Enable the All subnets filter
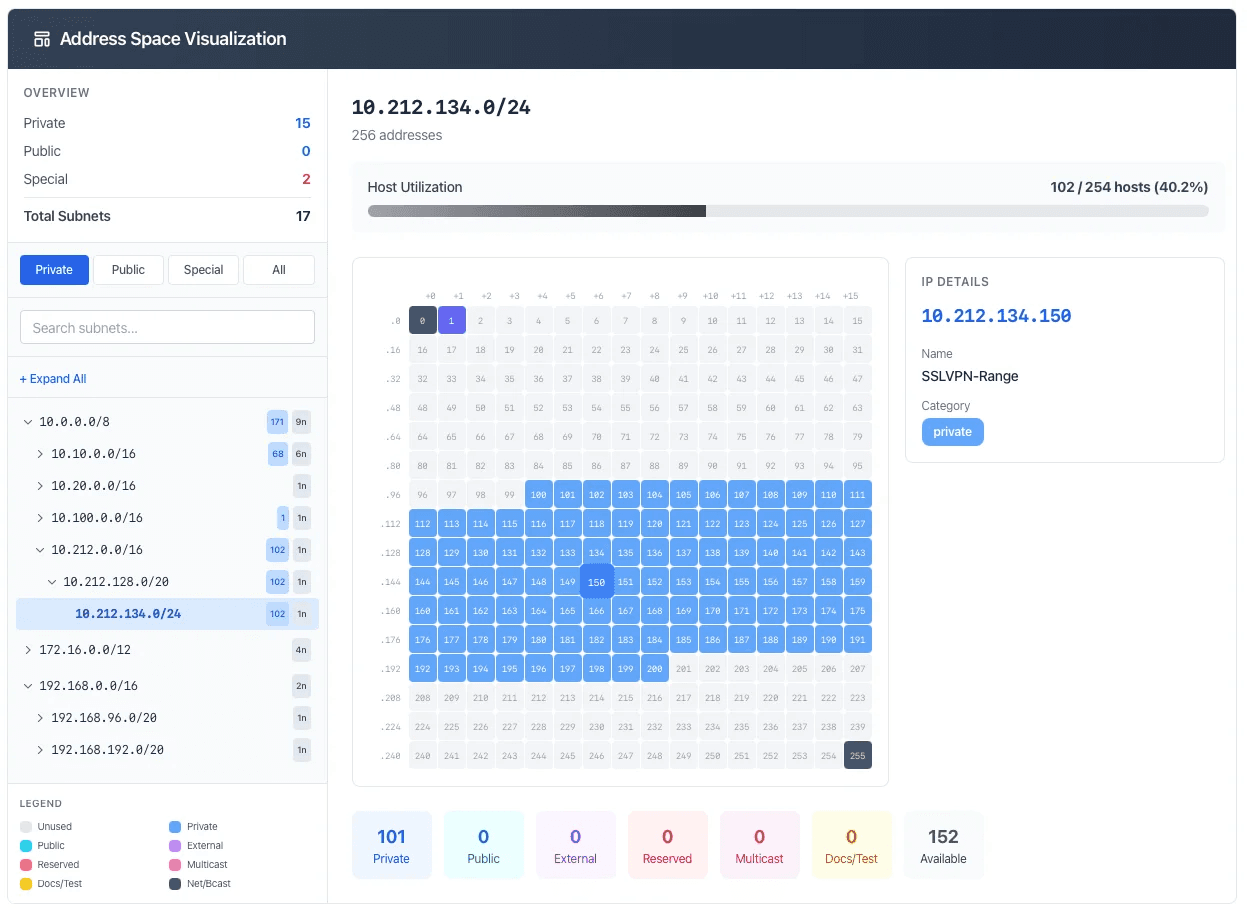This screenshot has height=913, width=1247. [x=278, y=269]
